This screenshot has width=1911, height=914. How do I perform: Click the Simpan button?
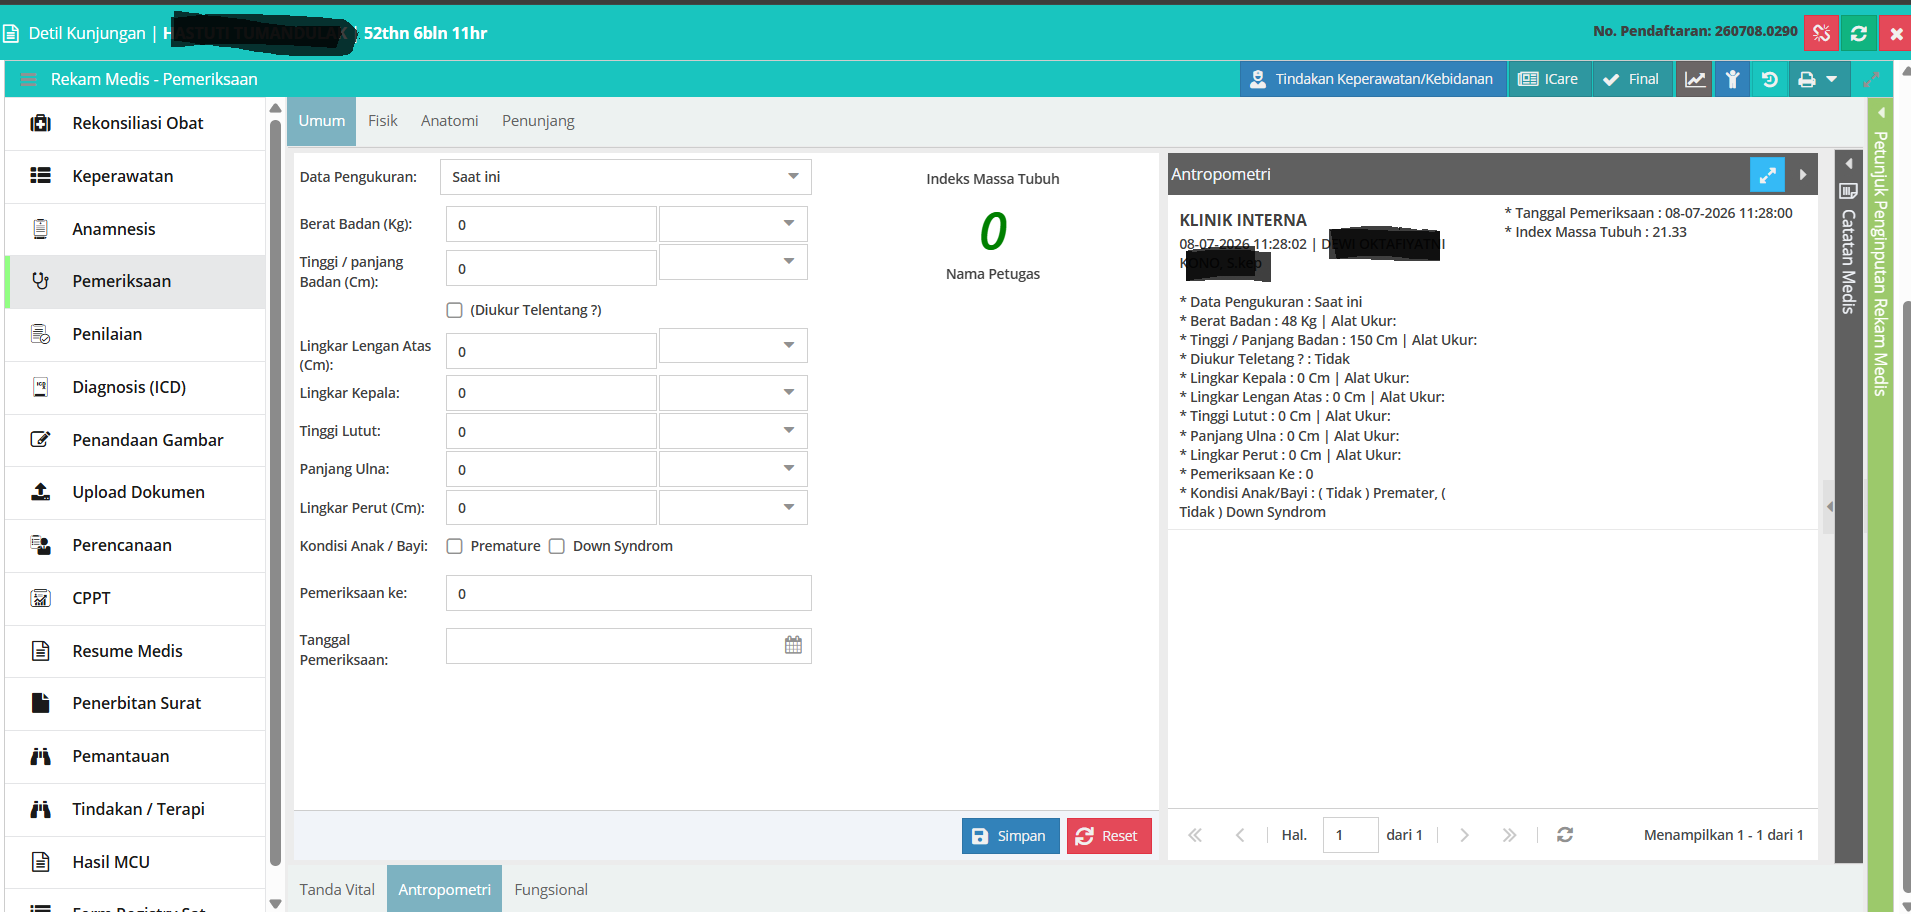click(x=1010, y=836)
